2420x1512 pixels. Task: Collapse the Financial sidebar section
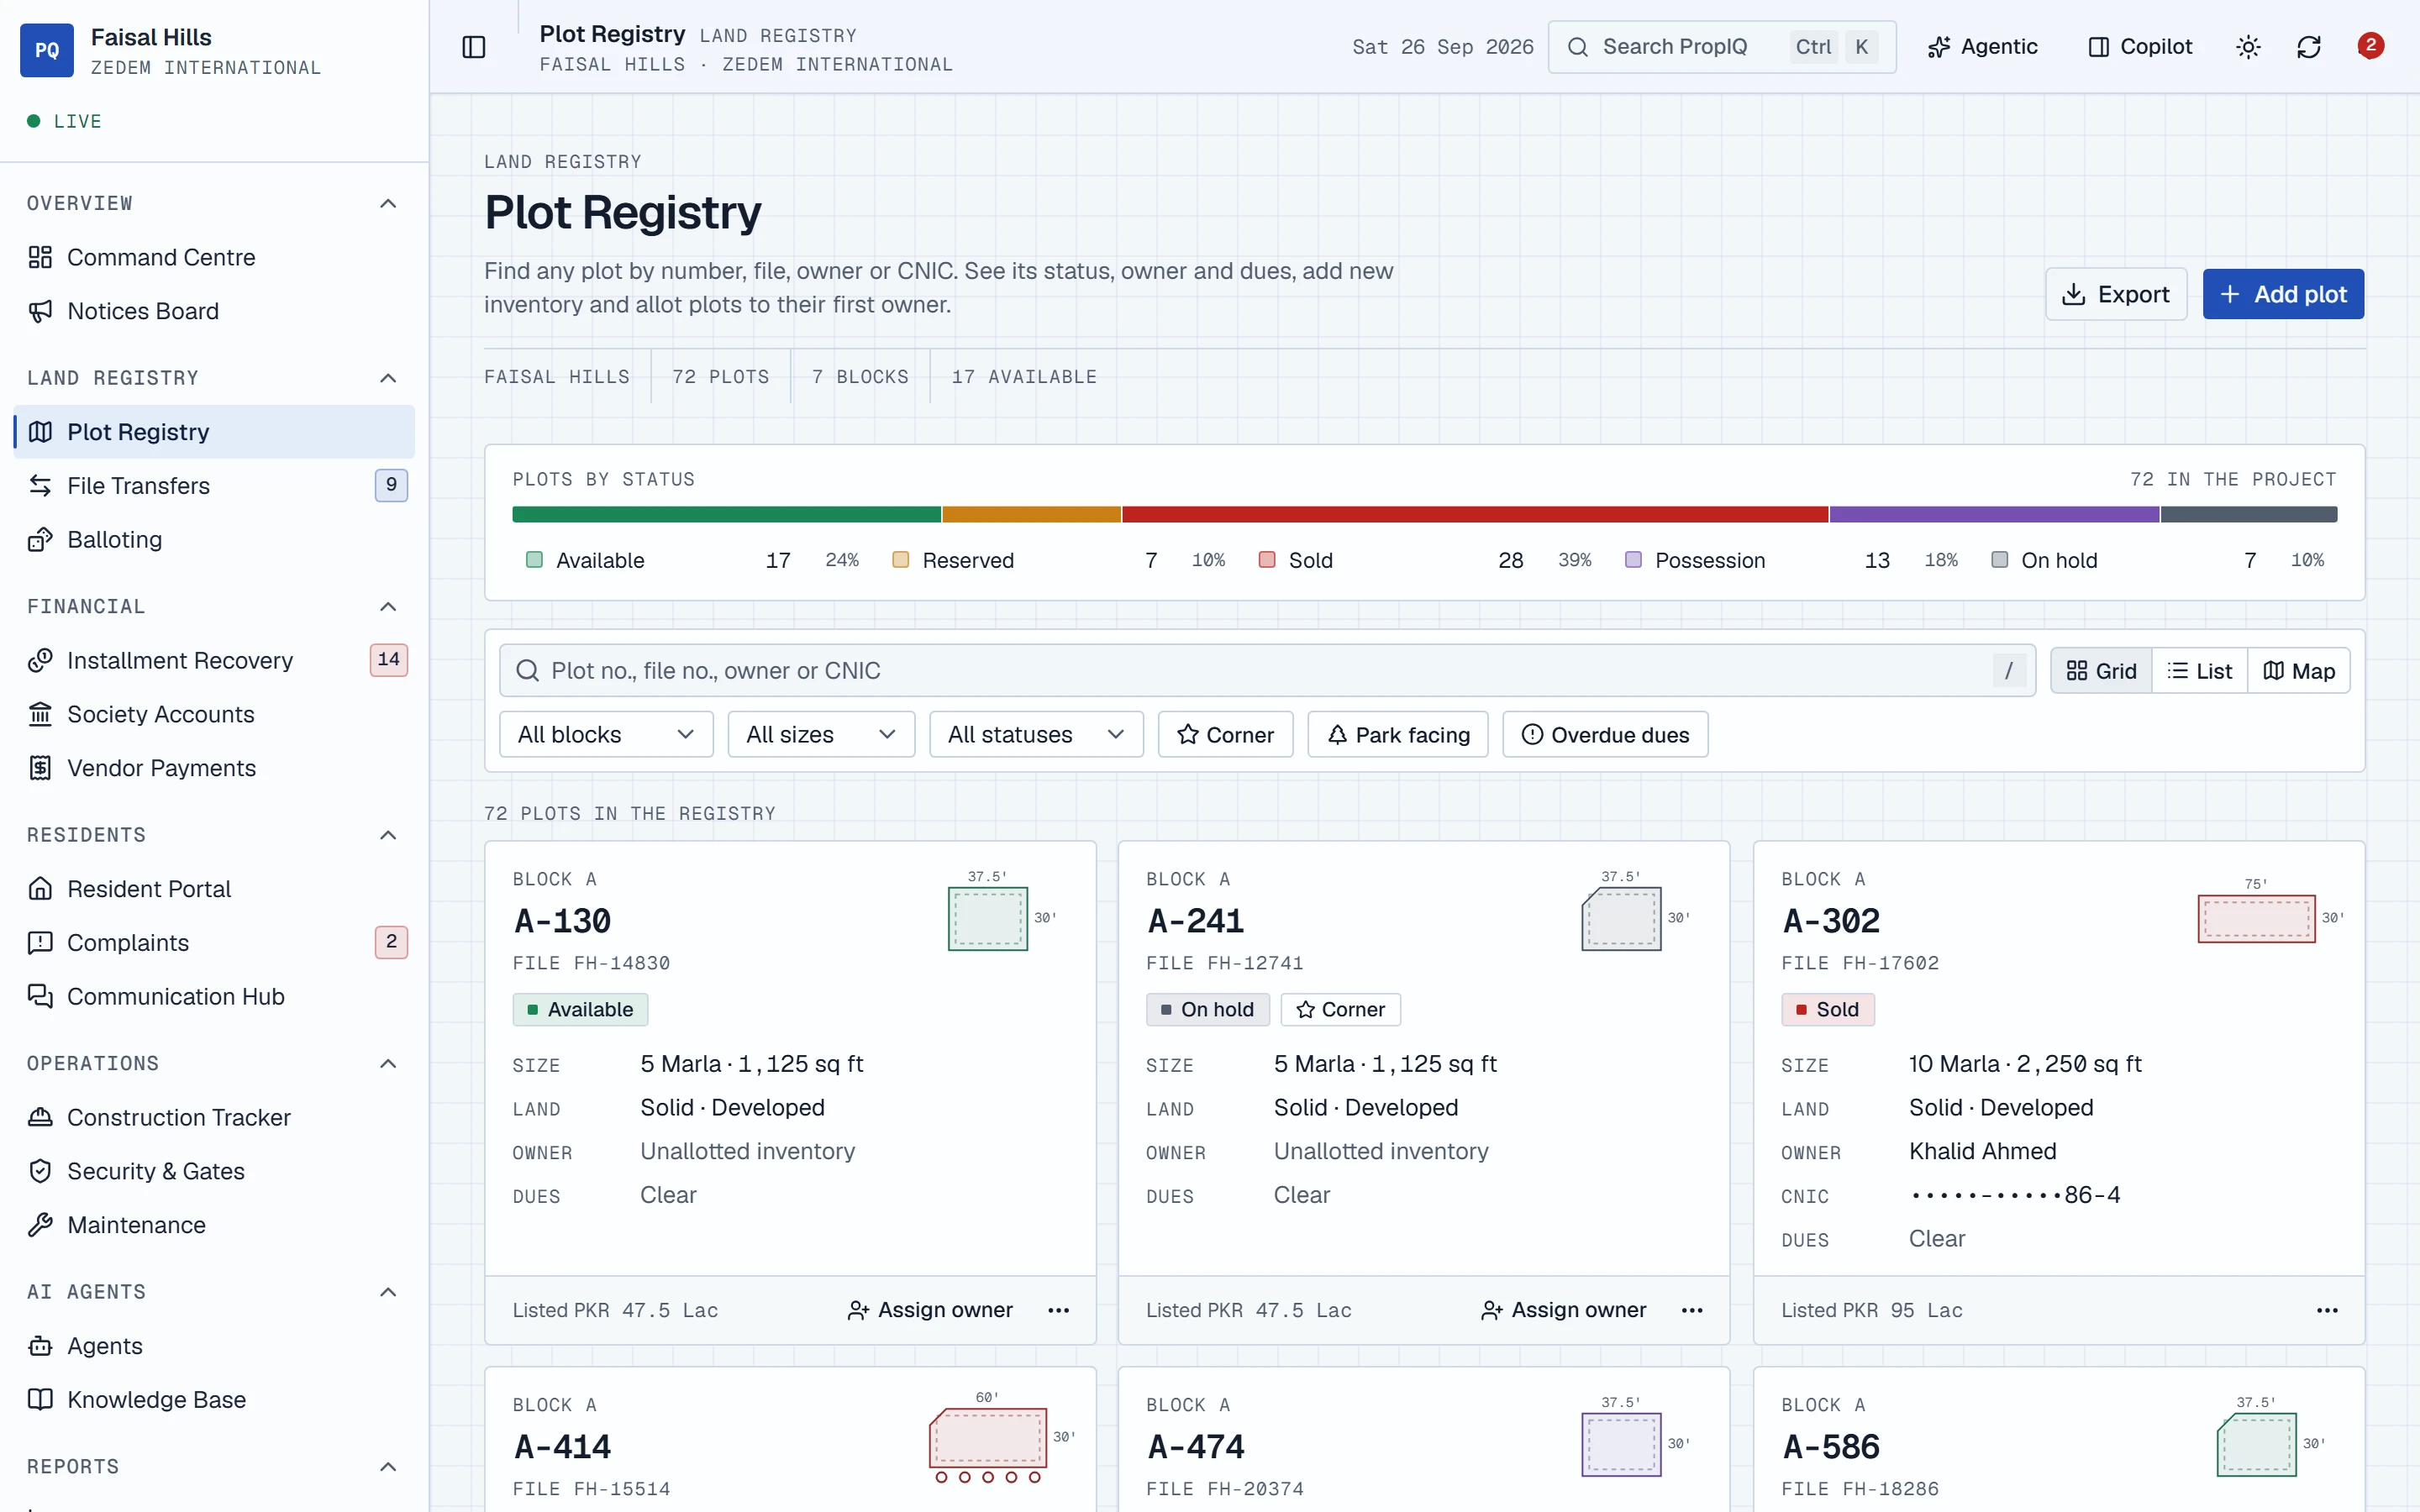click(x=388, y=606)
